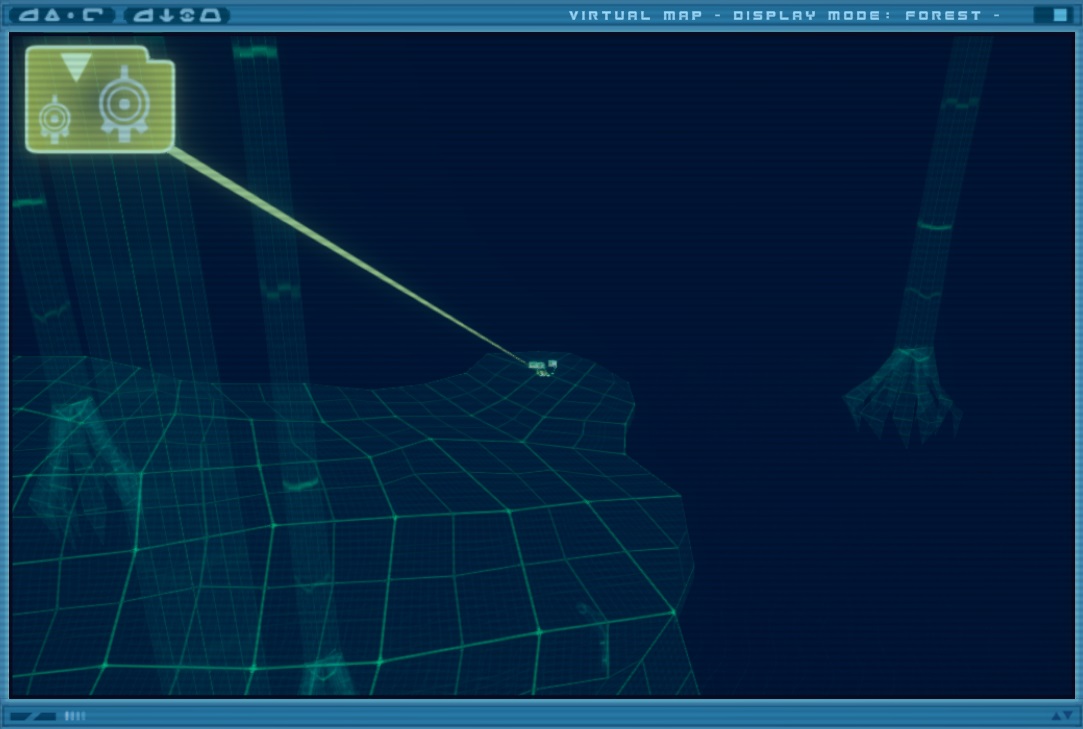The width and height of the screenshot is (1083, 729).
Task: Select the large monster icon on the folder card
Action: [124, 104]
